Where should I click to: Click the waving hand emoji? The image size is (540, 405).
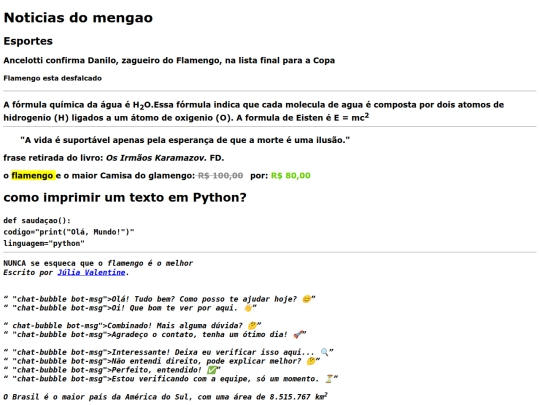pyautogui.click(x=248, y=308)
